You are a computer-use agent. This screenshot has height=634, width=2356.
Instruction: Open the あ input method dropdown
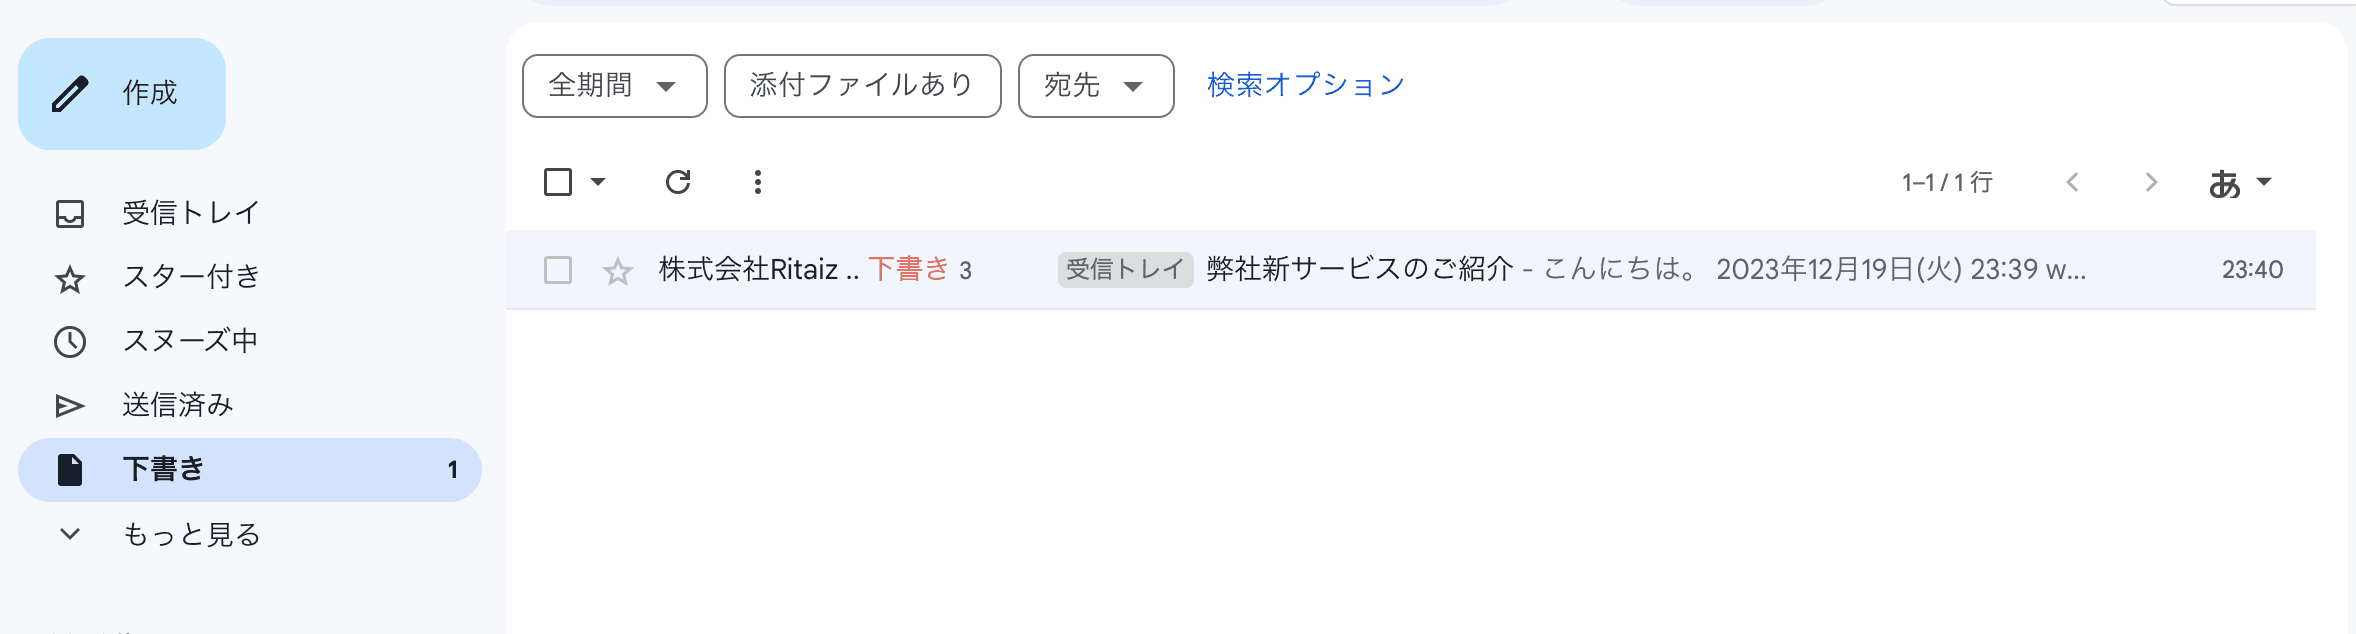coord(2240,183)
